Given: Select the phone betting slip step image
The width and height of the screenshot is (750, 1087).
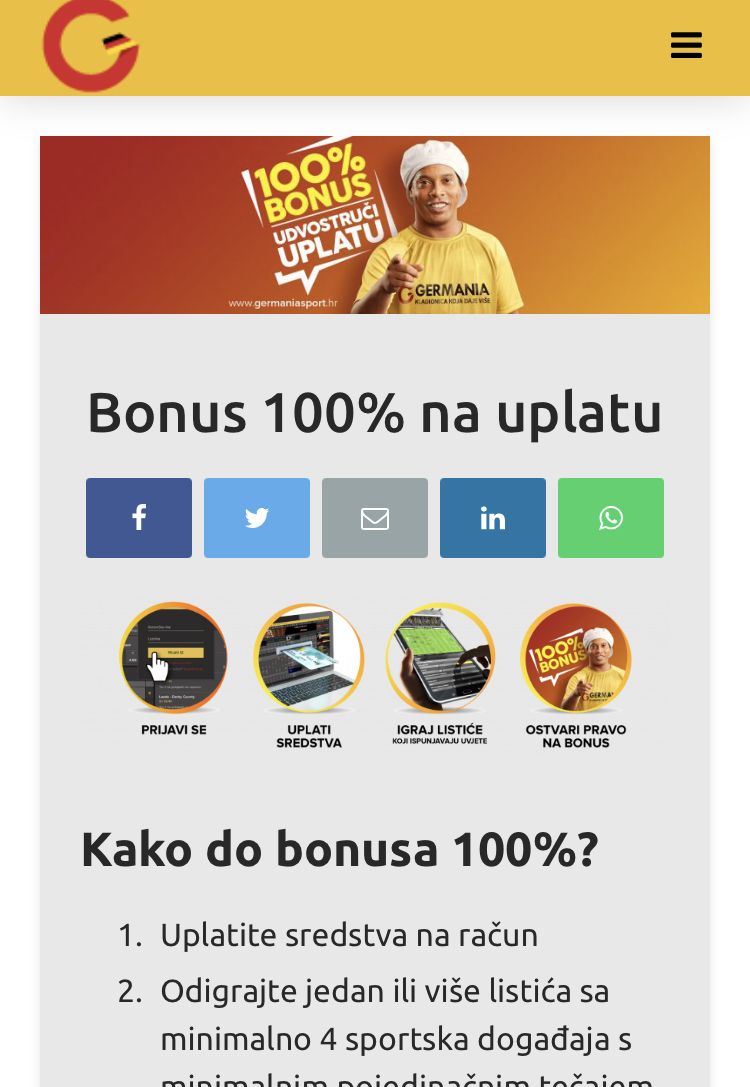Looking at the screenshot, I should [440, 657].
